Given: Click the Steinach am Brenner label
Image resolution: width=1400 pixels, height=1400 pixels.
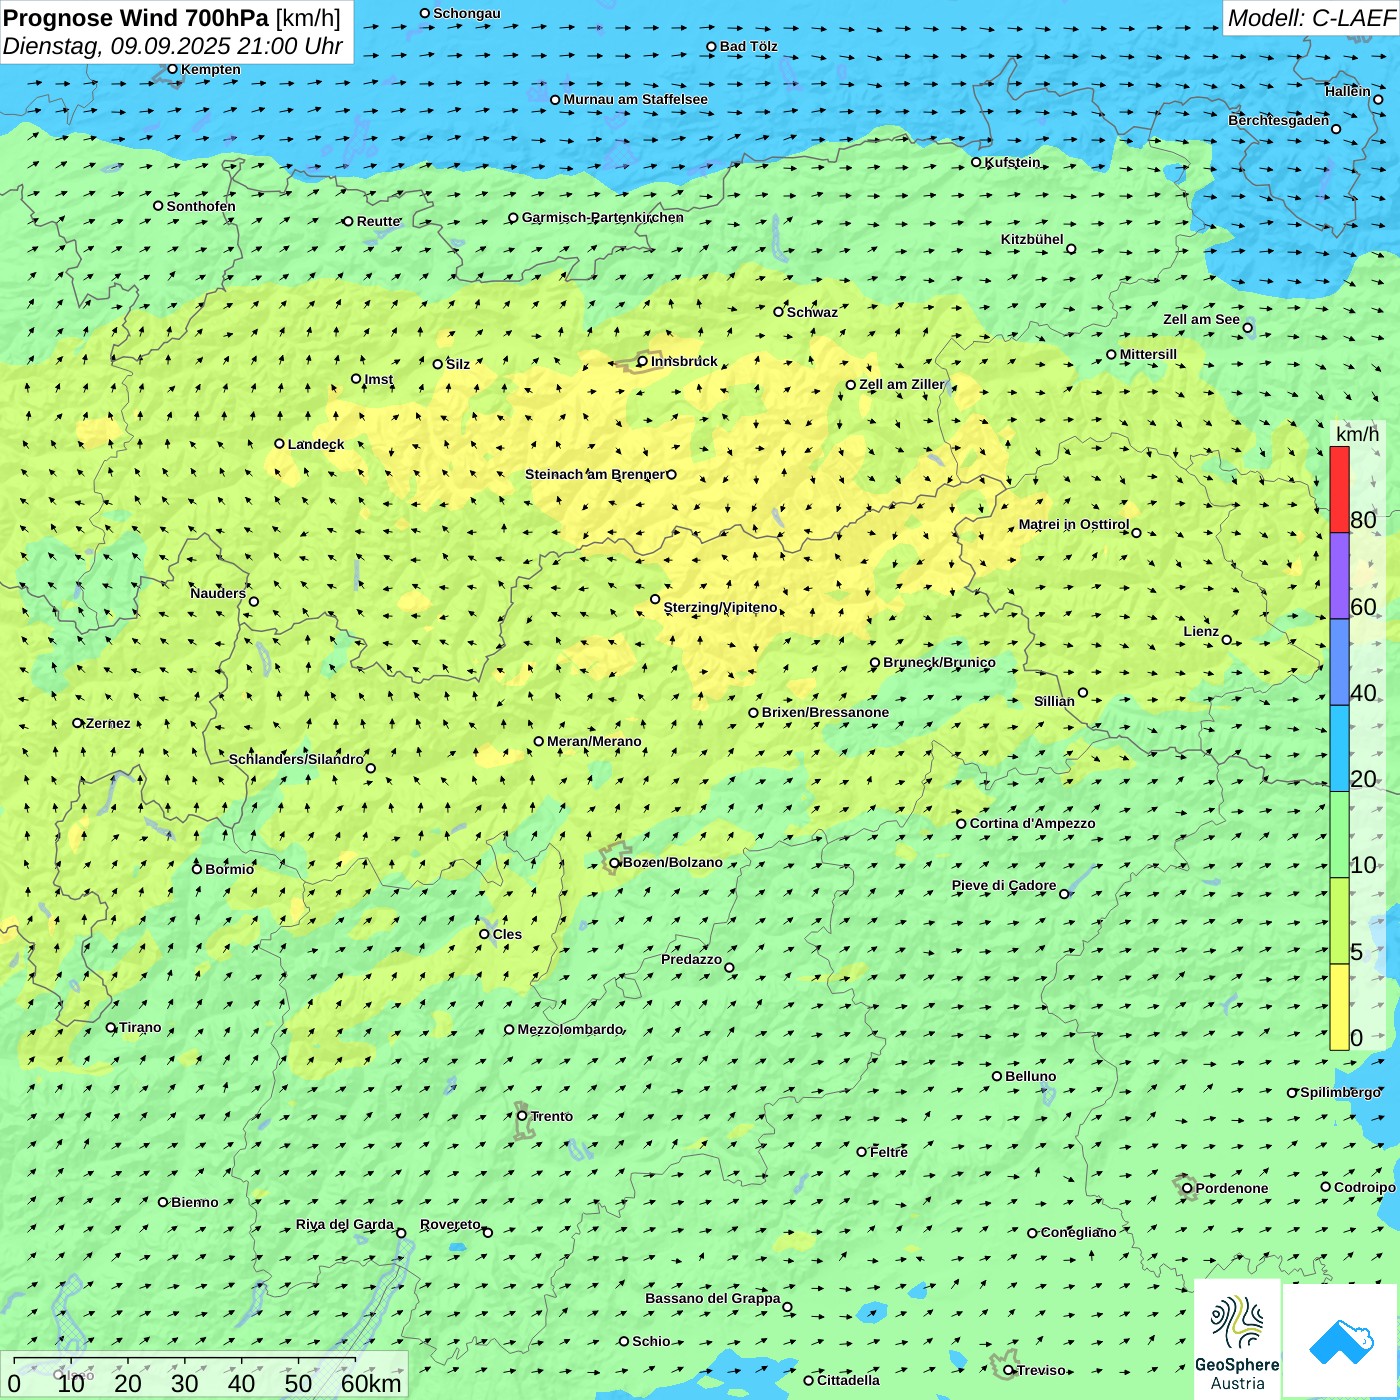Looking at the screenshot, I should pos(595,474).
